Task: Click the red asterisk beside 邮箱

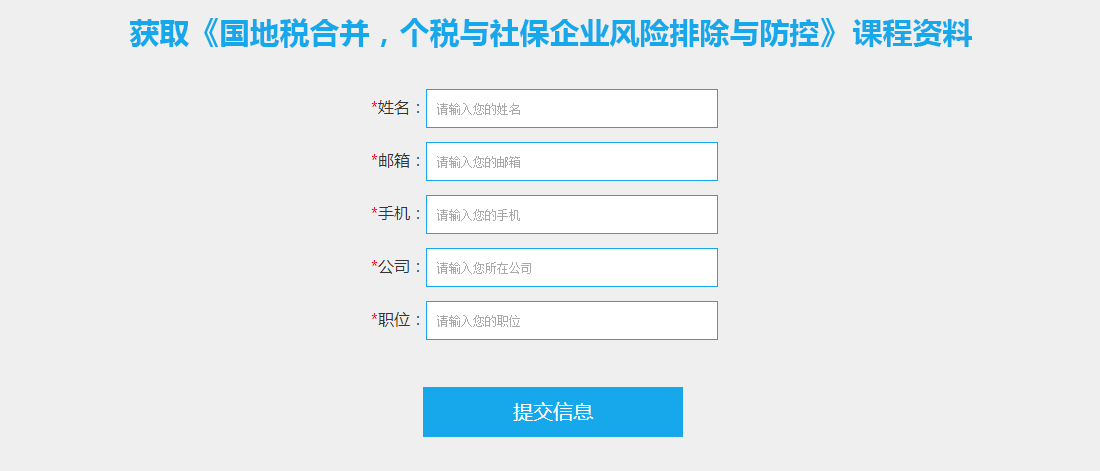Action: pos(375,159)
